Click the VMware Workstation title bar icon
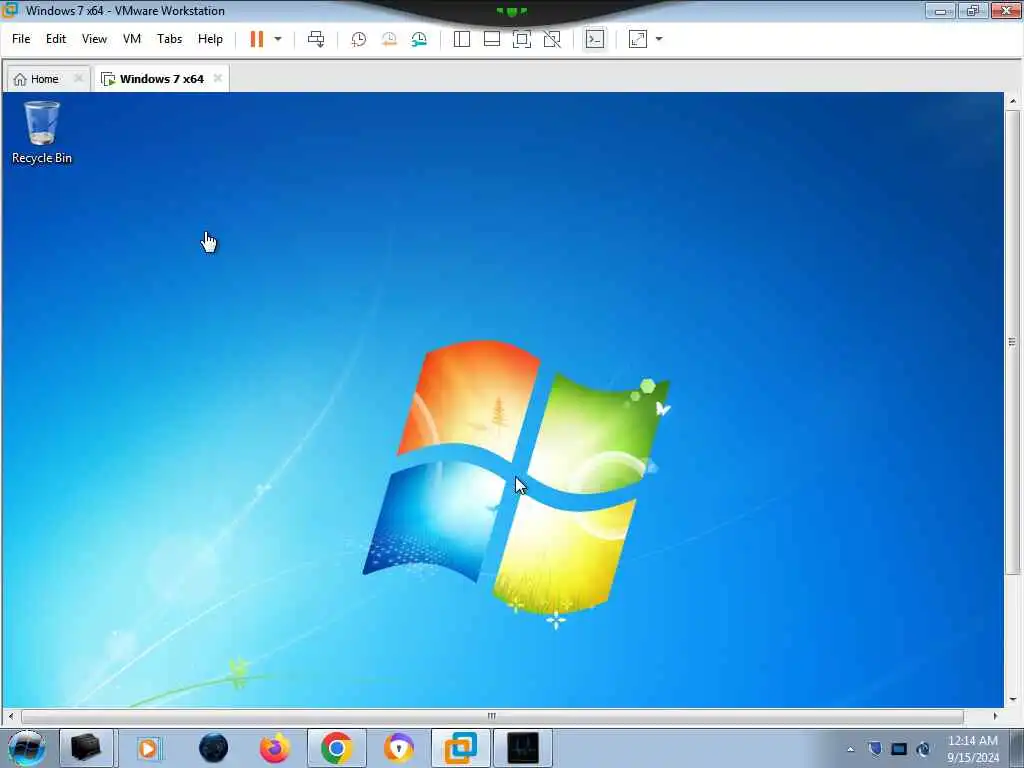 tap(10, 10)
